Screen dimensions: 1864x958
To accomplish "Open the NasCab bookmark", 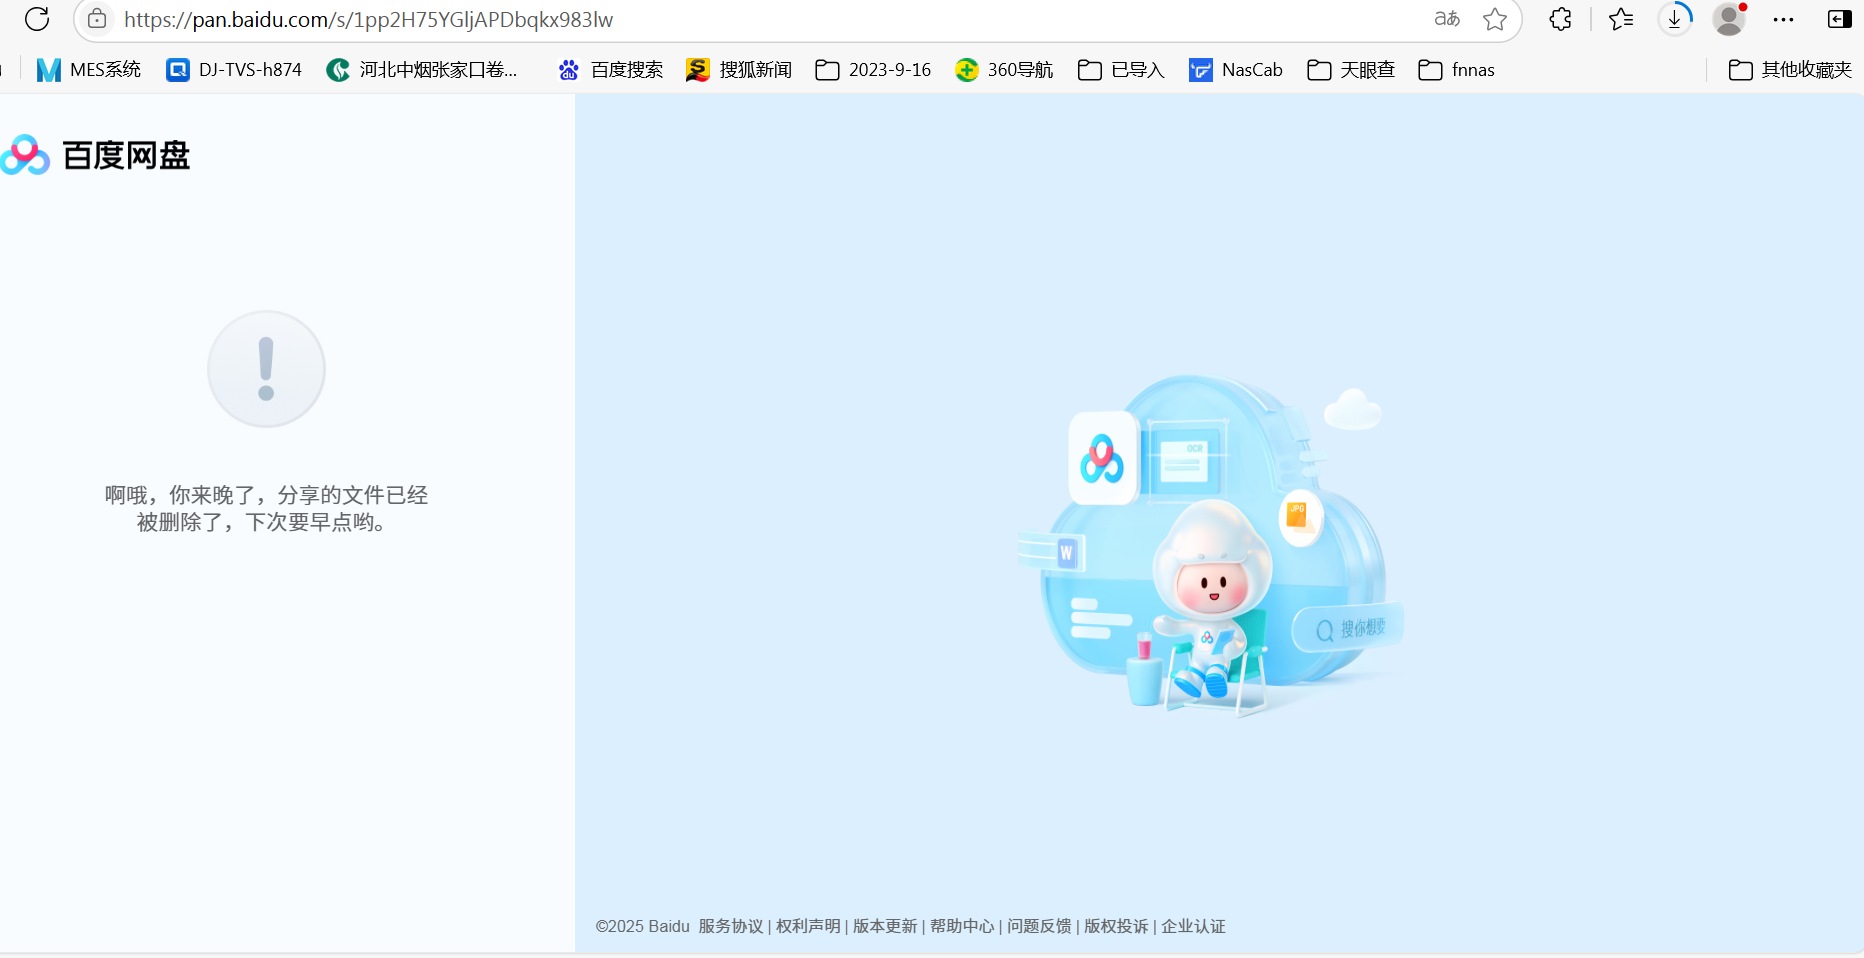I will (x=1236, y=70).
